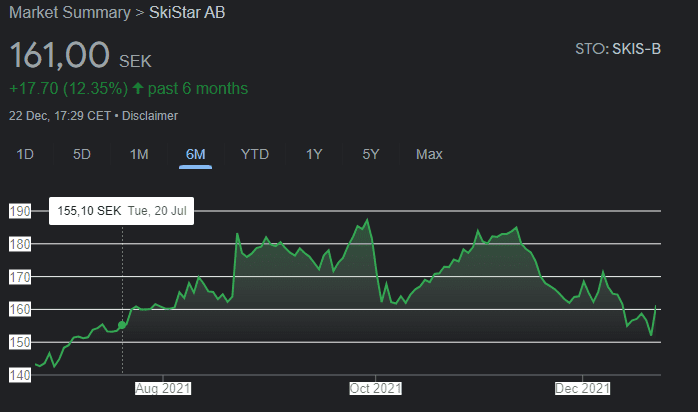Click the Dec 2021 axis label

coord(582,388)
